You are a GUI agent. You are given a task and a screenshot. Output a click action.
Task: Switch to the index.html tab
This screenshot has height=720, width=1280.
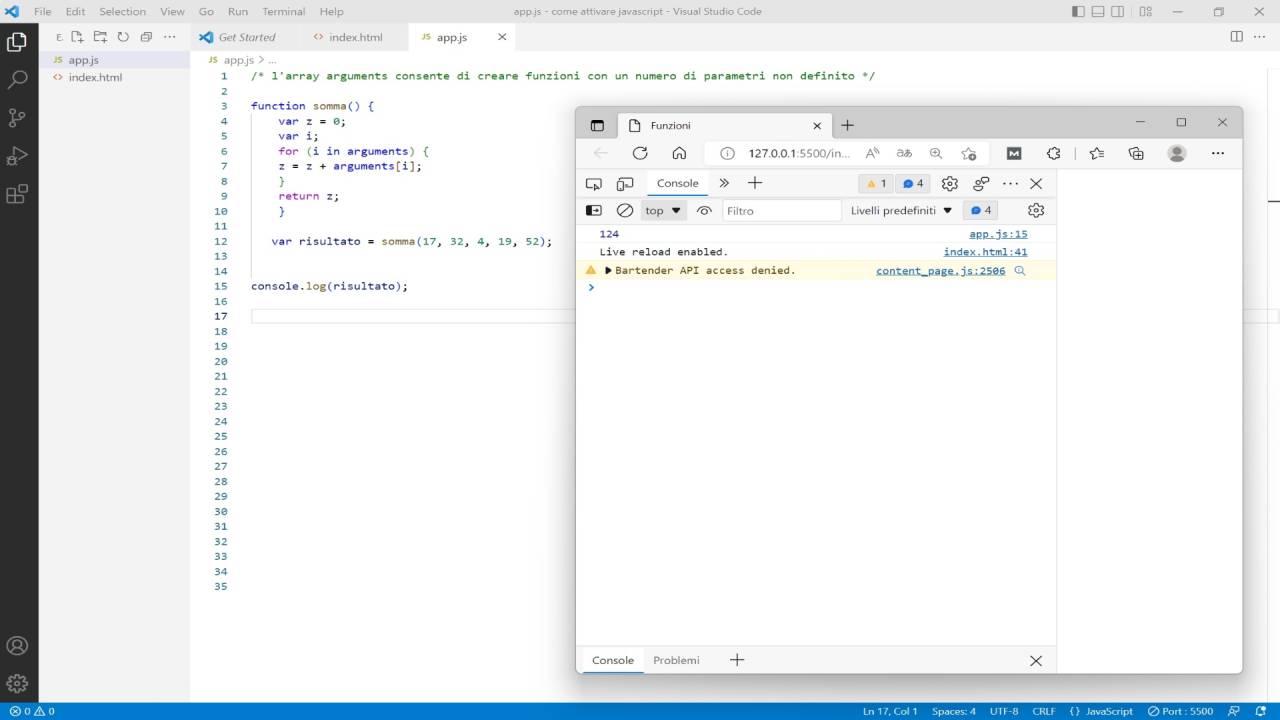[355, 37]
